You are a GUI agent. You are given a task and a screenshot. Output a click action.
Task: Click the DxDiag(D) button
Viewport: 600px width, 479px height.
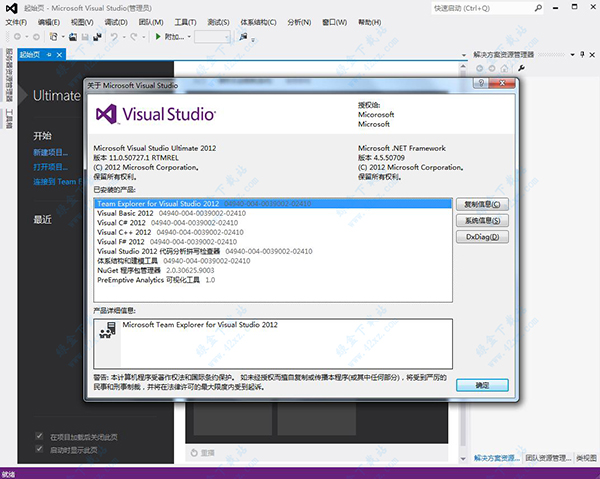pyautogui.click(x=482, y=237)
